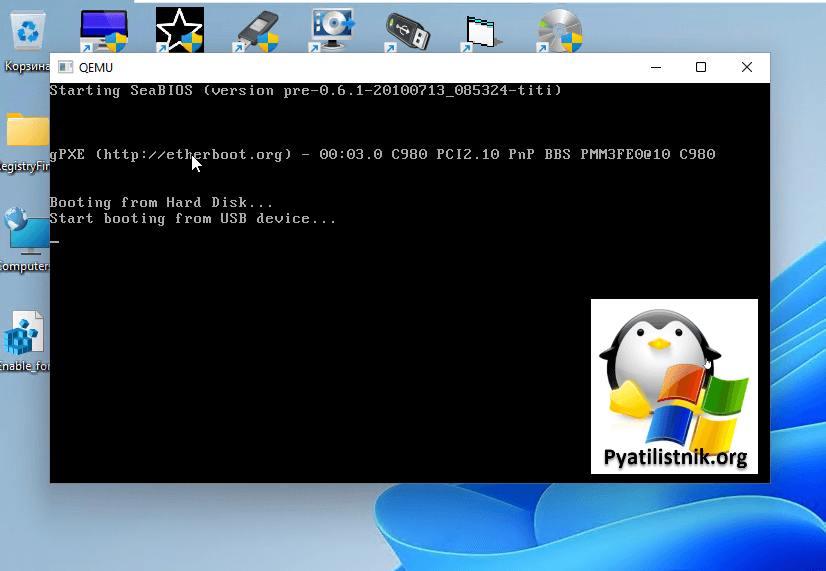Open the gray USB flash drive shortcut
The image size is (826, 571).
tap(256, 30)
